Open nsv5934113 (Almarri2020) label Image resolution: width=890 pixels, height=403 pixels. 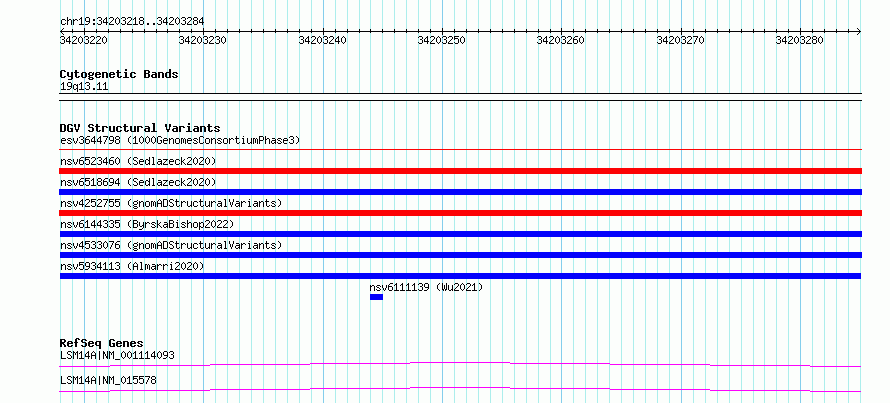click(x=132, y=266)
